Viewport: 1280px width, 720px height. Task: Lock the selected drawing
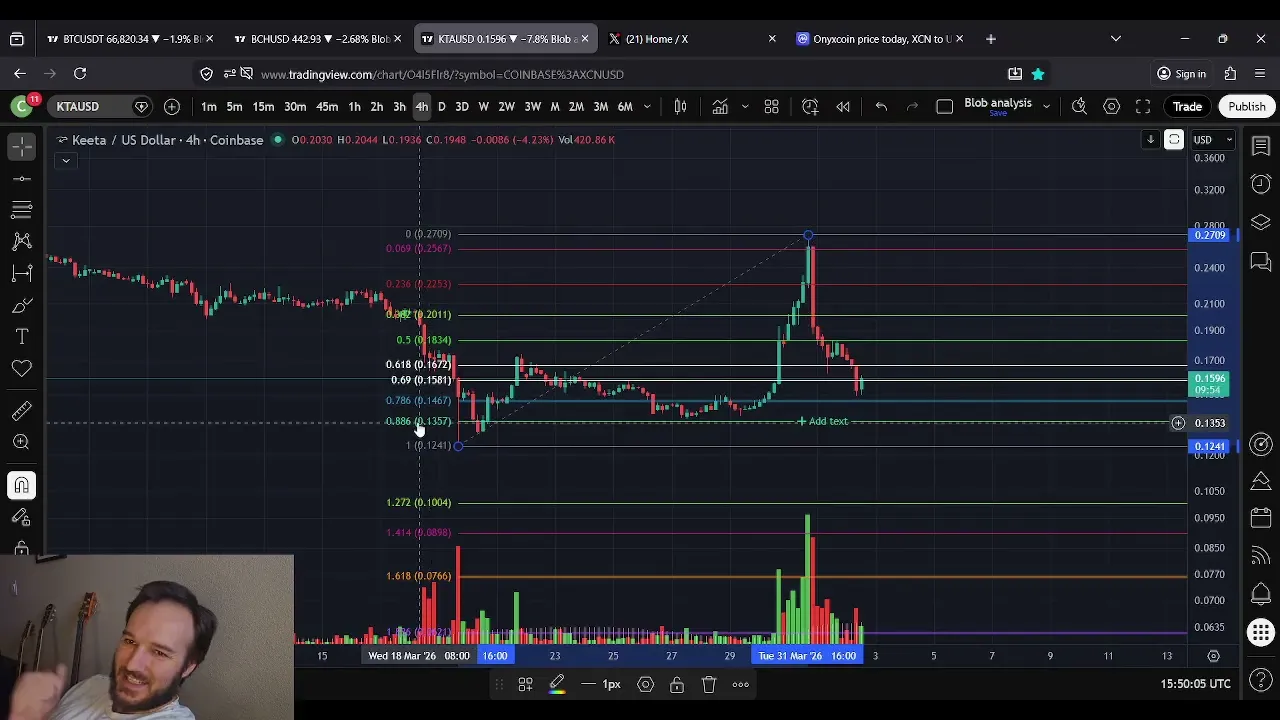(x=677, y=685)
